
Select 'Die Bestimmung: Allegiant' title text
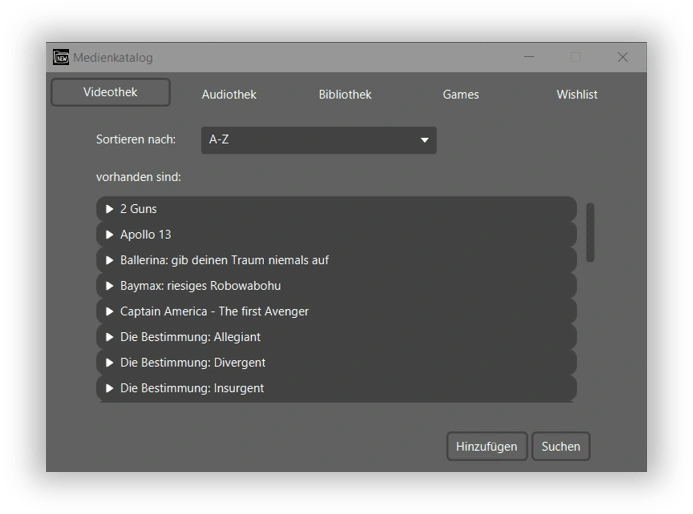[x=190, y=337]
